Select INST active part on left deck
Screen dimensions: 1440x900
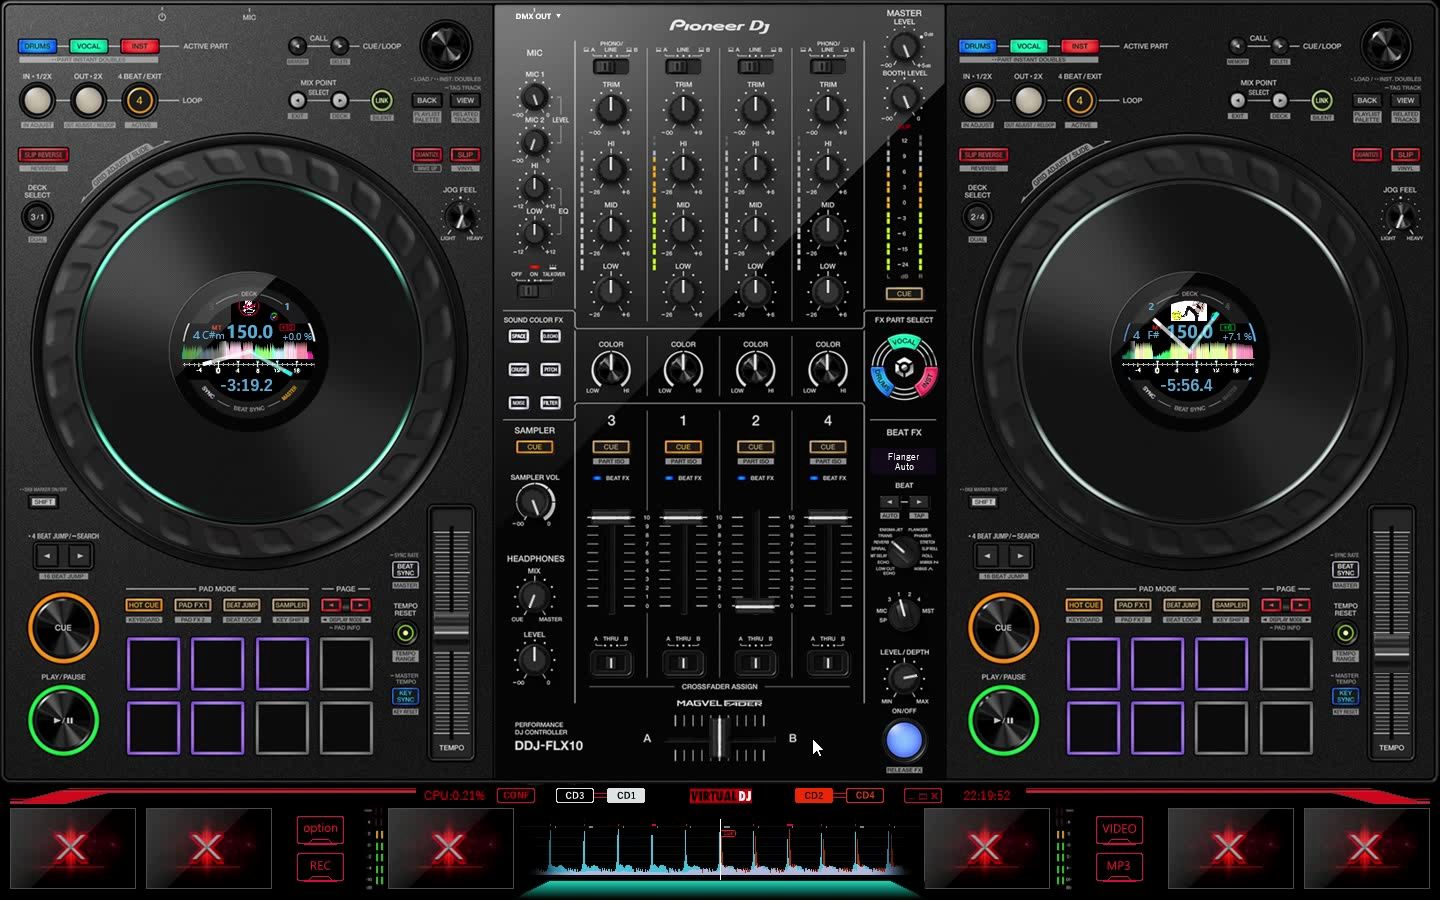140,46
